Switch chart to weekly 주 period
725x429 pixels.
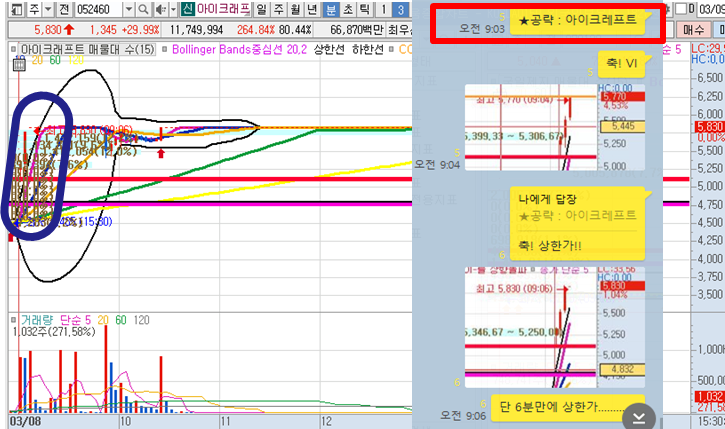coord(278,9)
